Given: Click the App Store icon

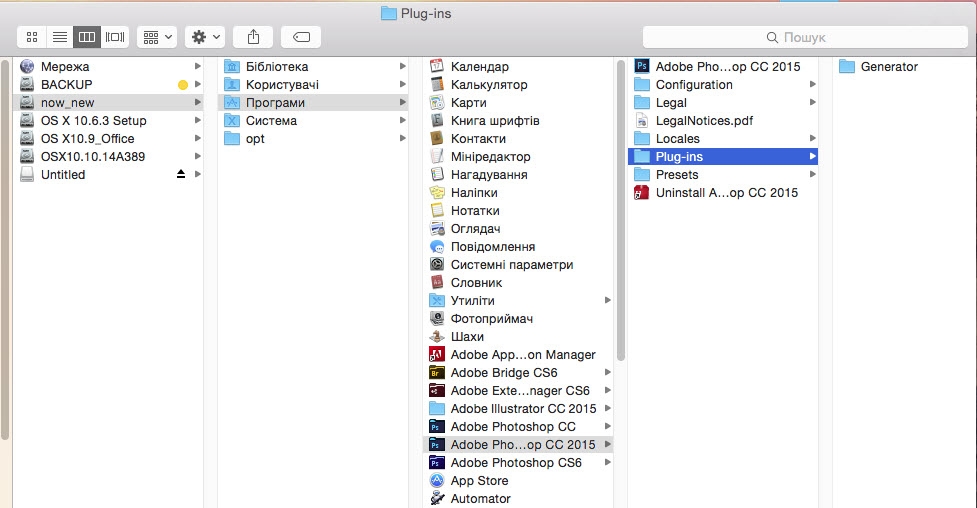Looking at the screenshot, I should 437,481.
